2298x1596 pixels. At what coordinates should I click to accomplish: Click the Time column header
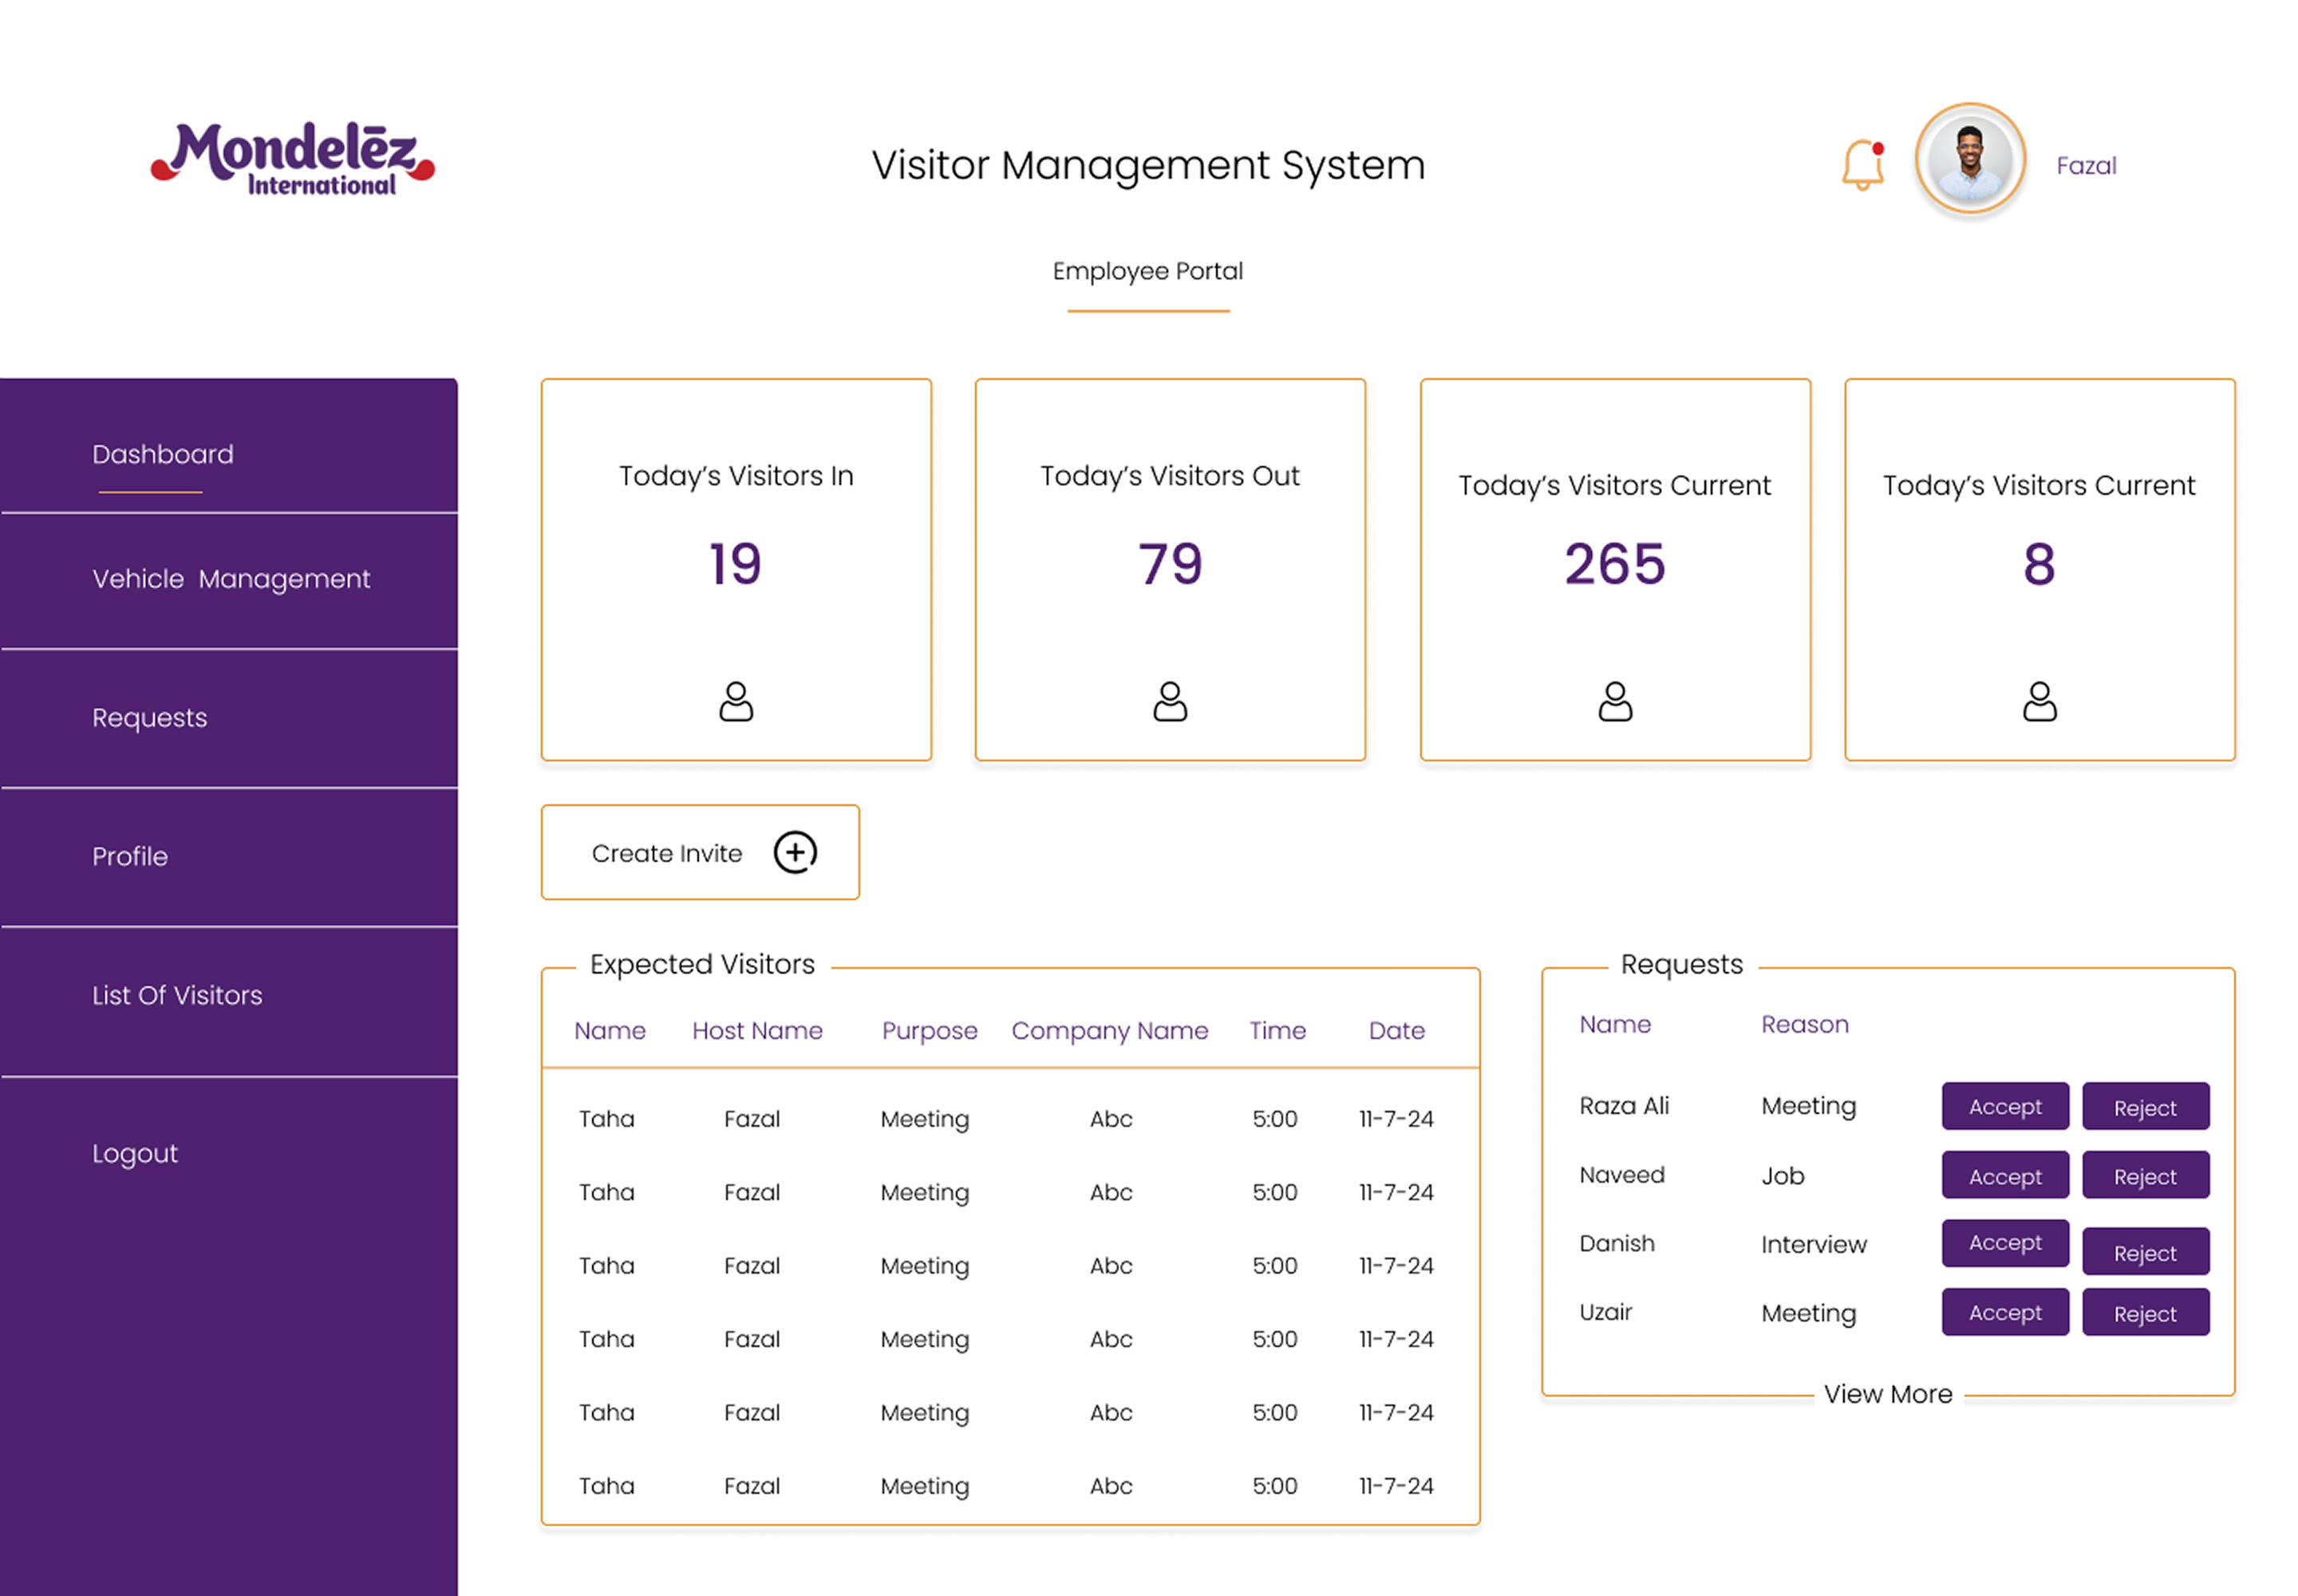(x=1277, y=1030)
